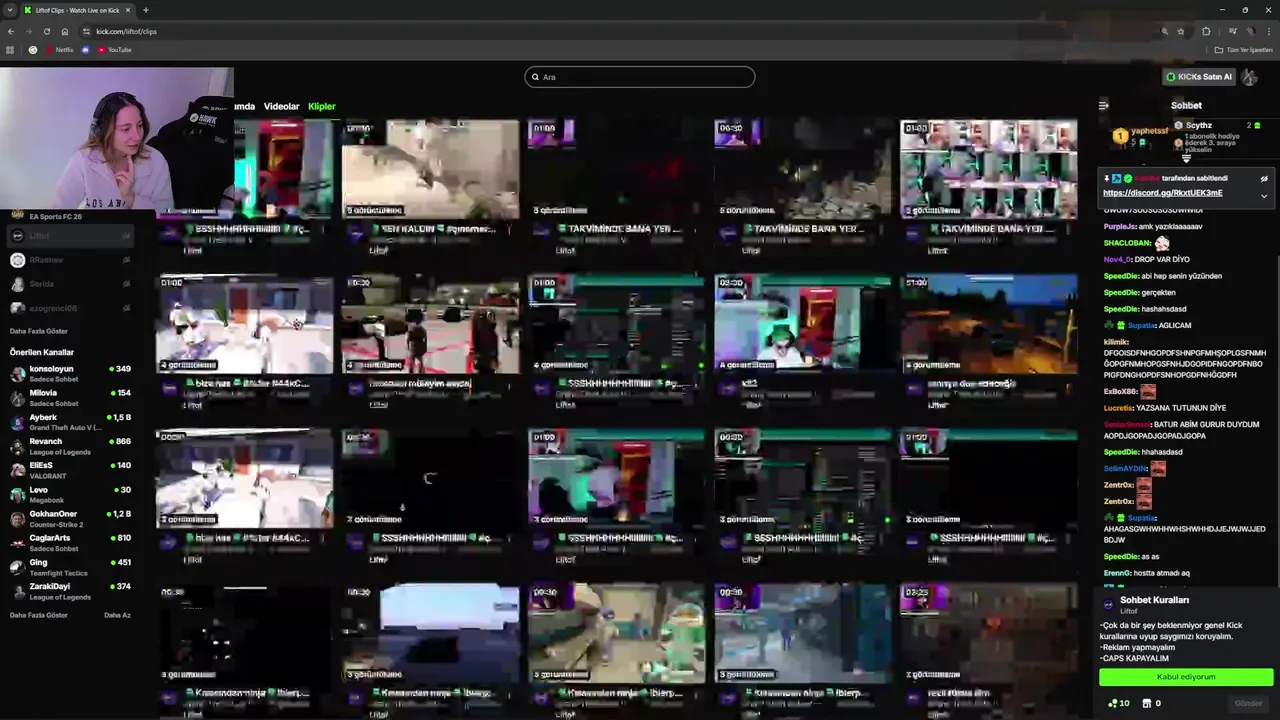Expand the gift leaderboard arrow
This screenshot has height=720, width=1280.
pos(1186,159)
